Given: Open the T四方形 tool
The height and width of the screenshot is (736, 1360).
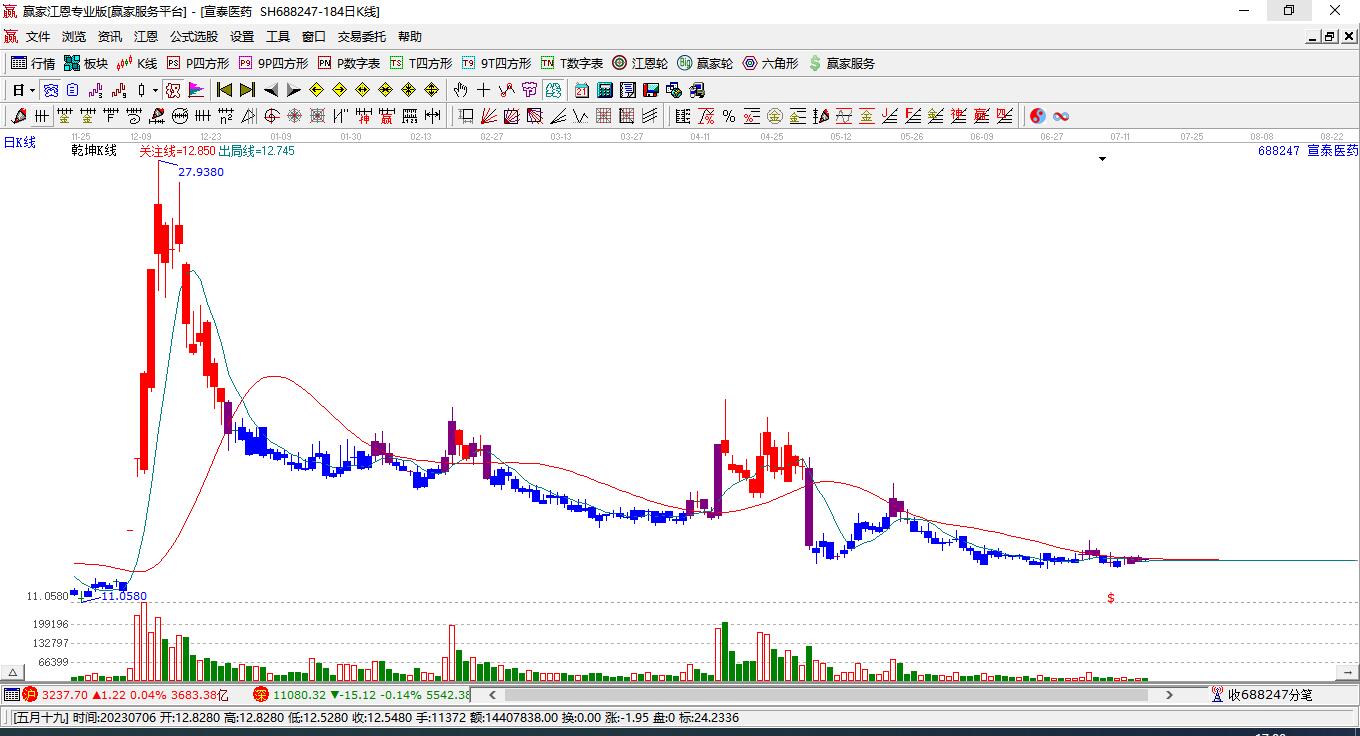Looking at the screenshot, I should [421, 63].
